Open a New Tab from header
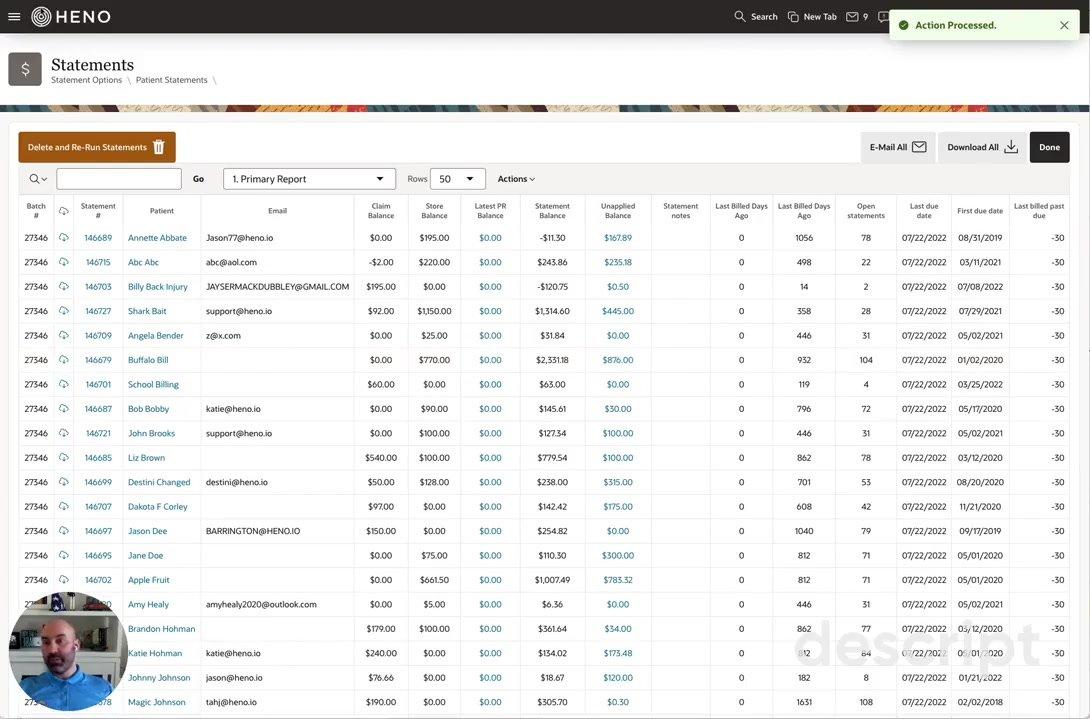Image resolution: width=1090 pixels, height=719 pixels. coord(811,16)
